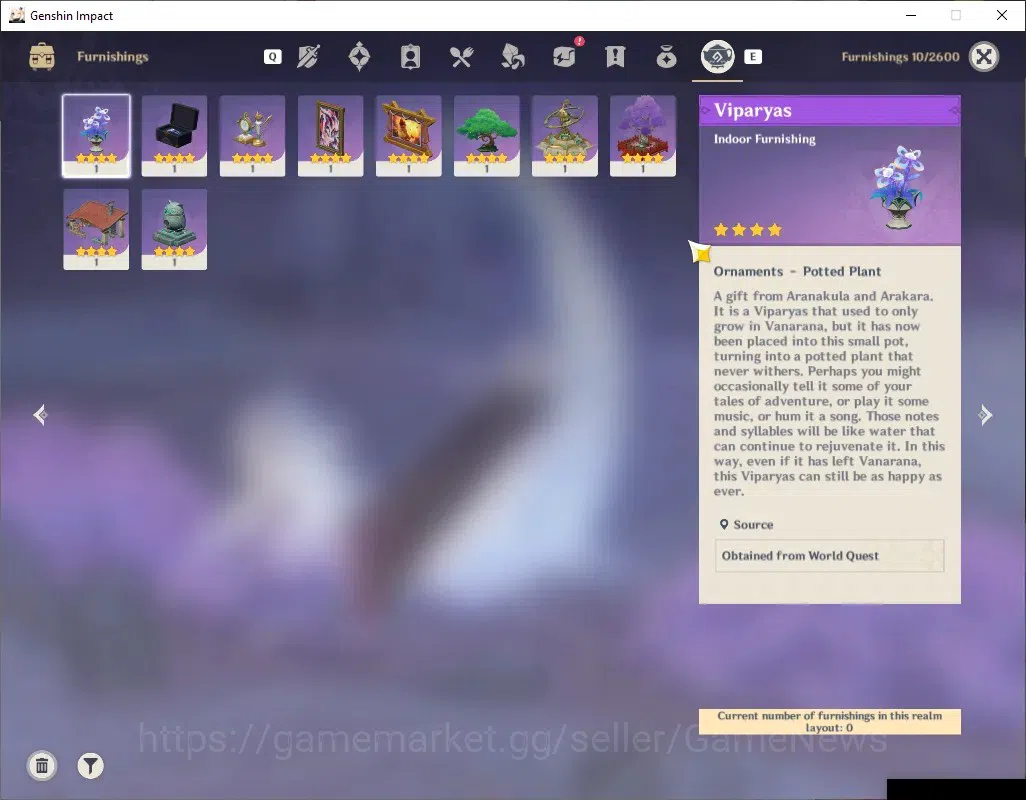Select the Viparyas potted plant item
This screenshot has height=800, width=1026.
tap(96, 135)
